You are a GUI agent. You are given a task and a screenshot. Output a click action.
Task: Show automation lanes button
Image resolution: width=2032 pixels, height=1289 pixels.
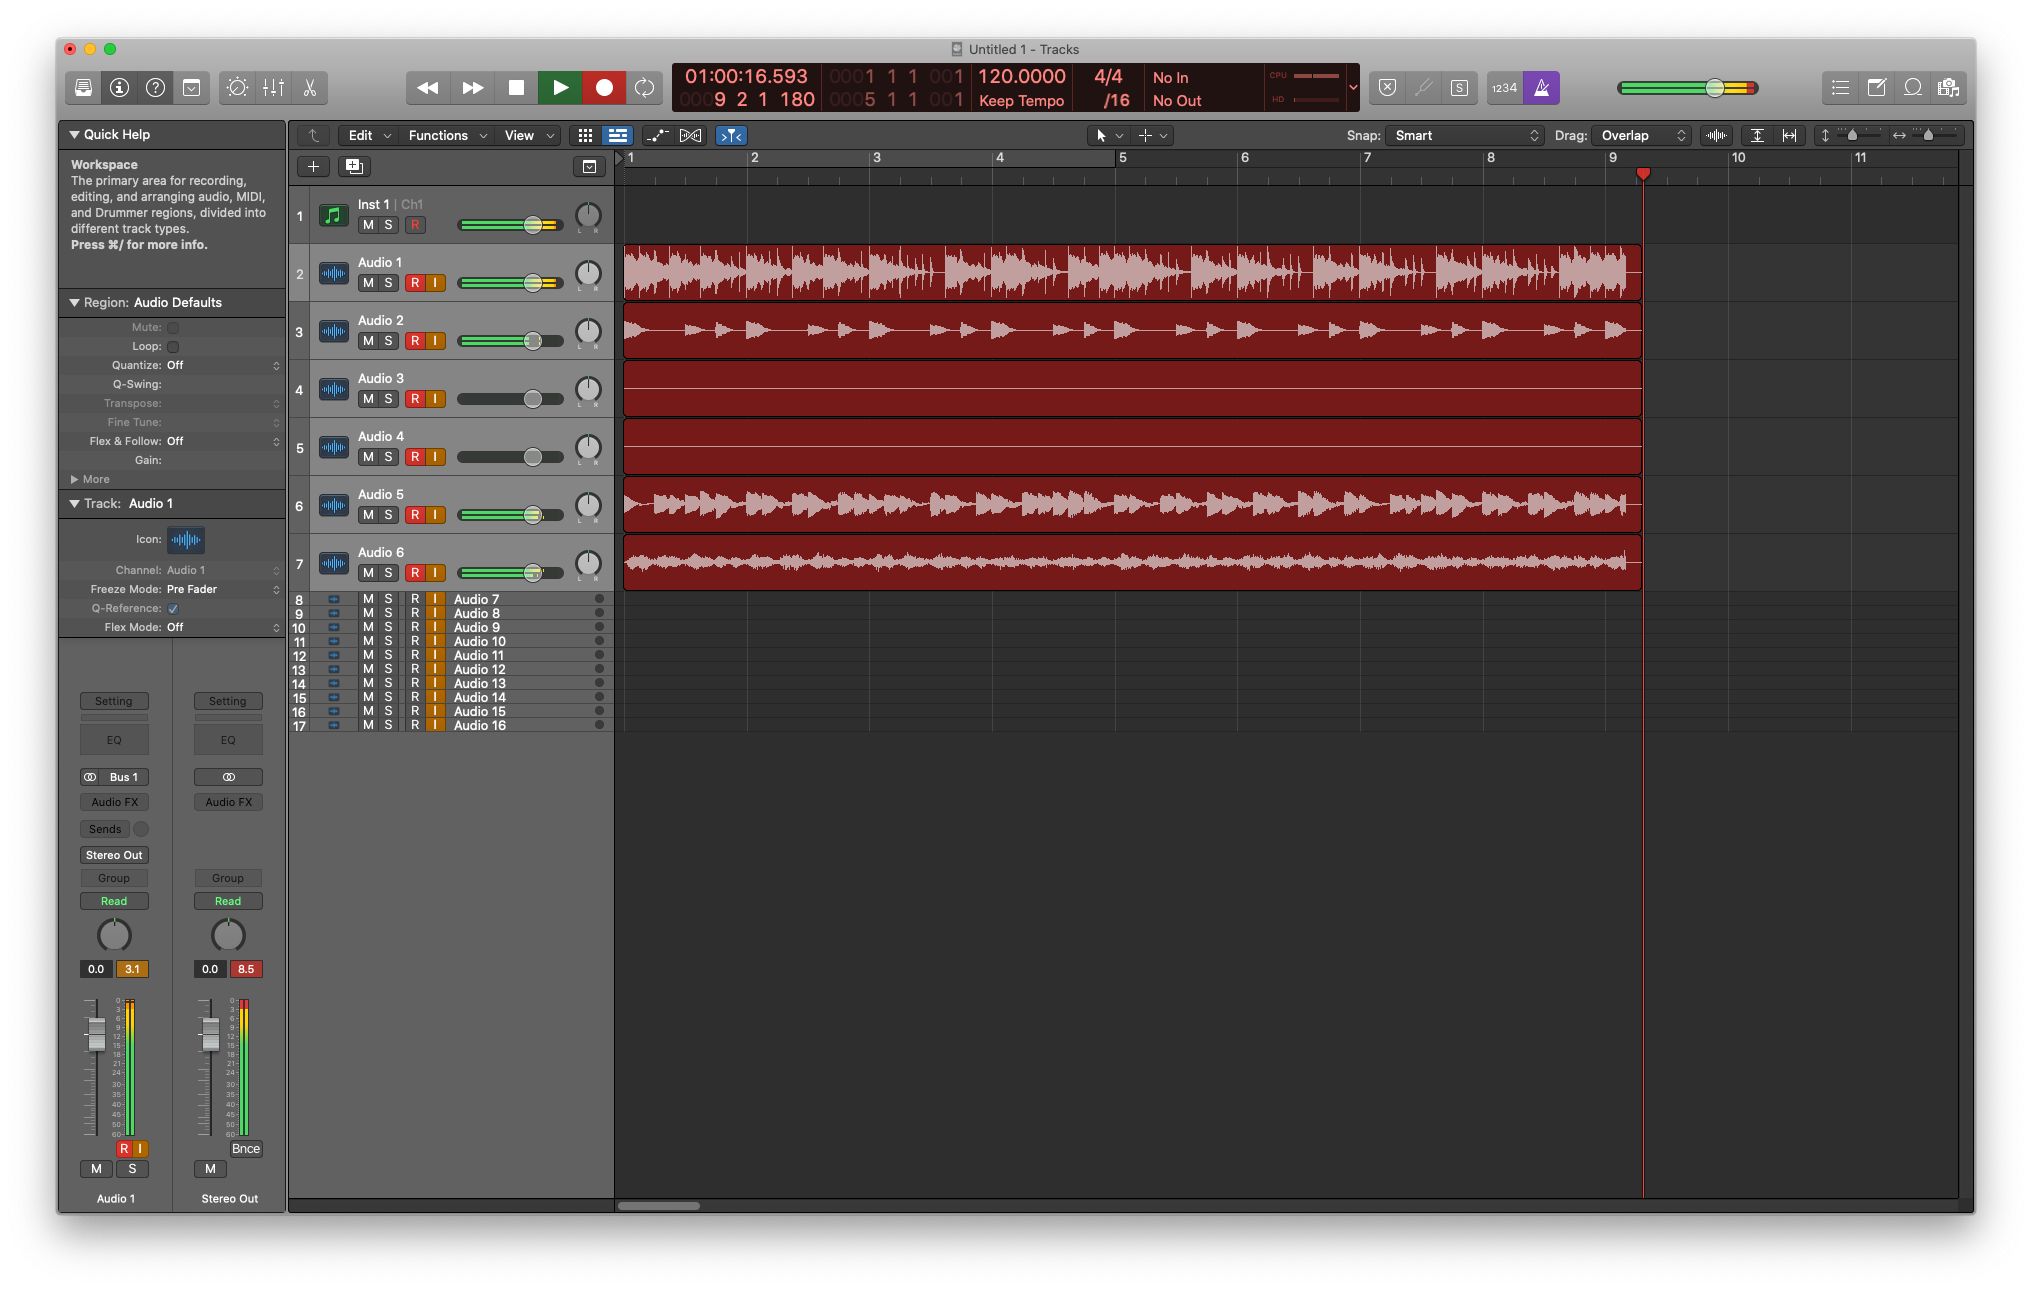[657, 135]
